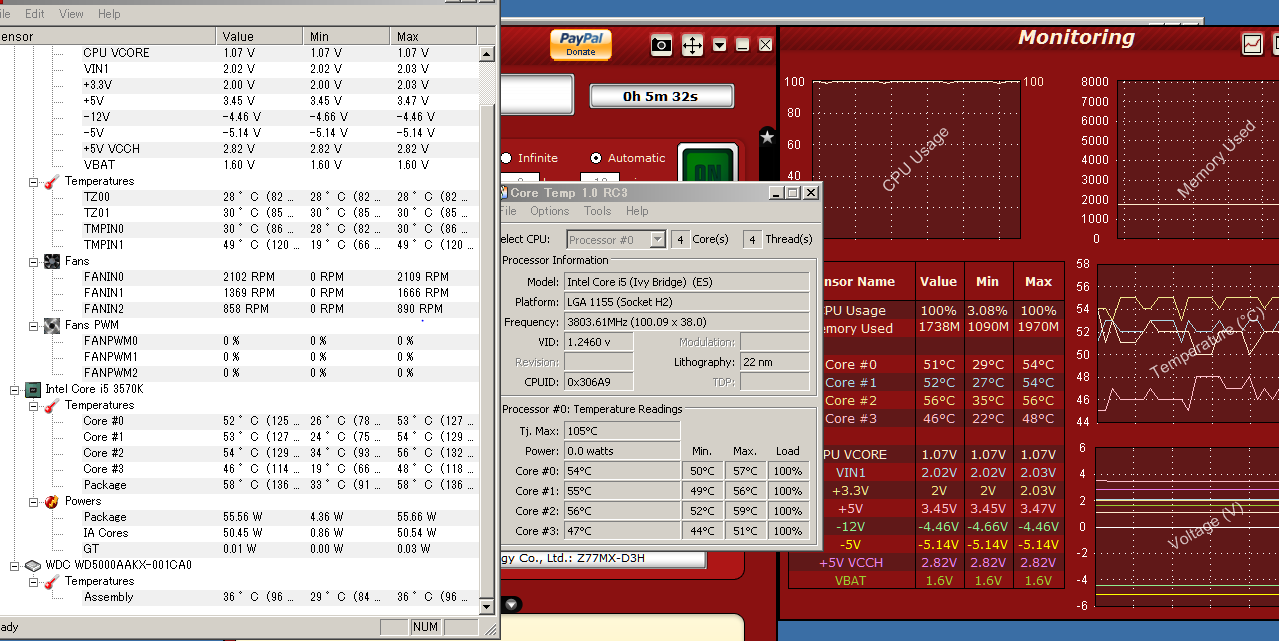Click the star icon beside the ON button

767,136
